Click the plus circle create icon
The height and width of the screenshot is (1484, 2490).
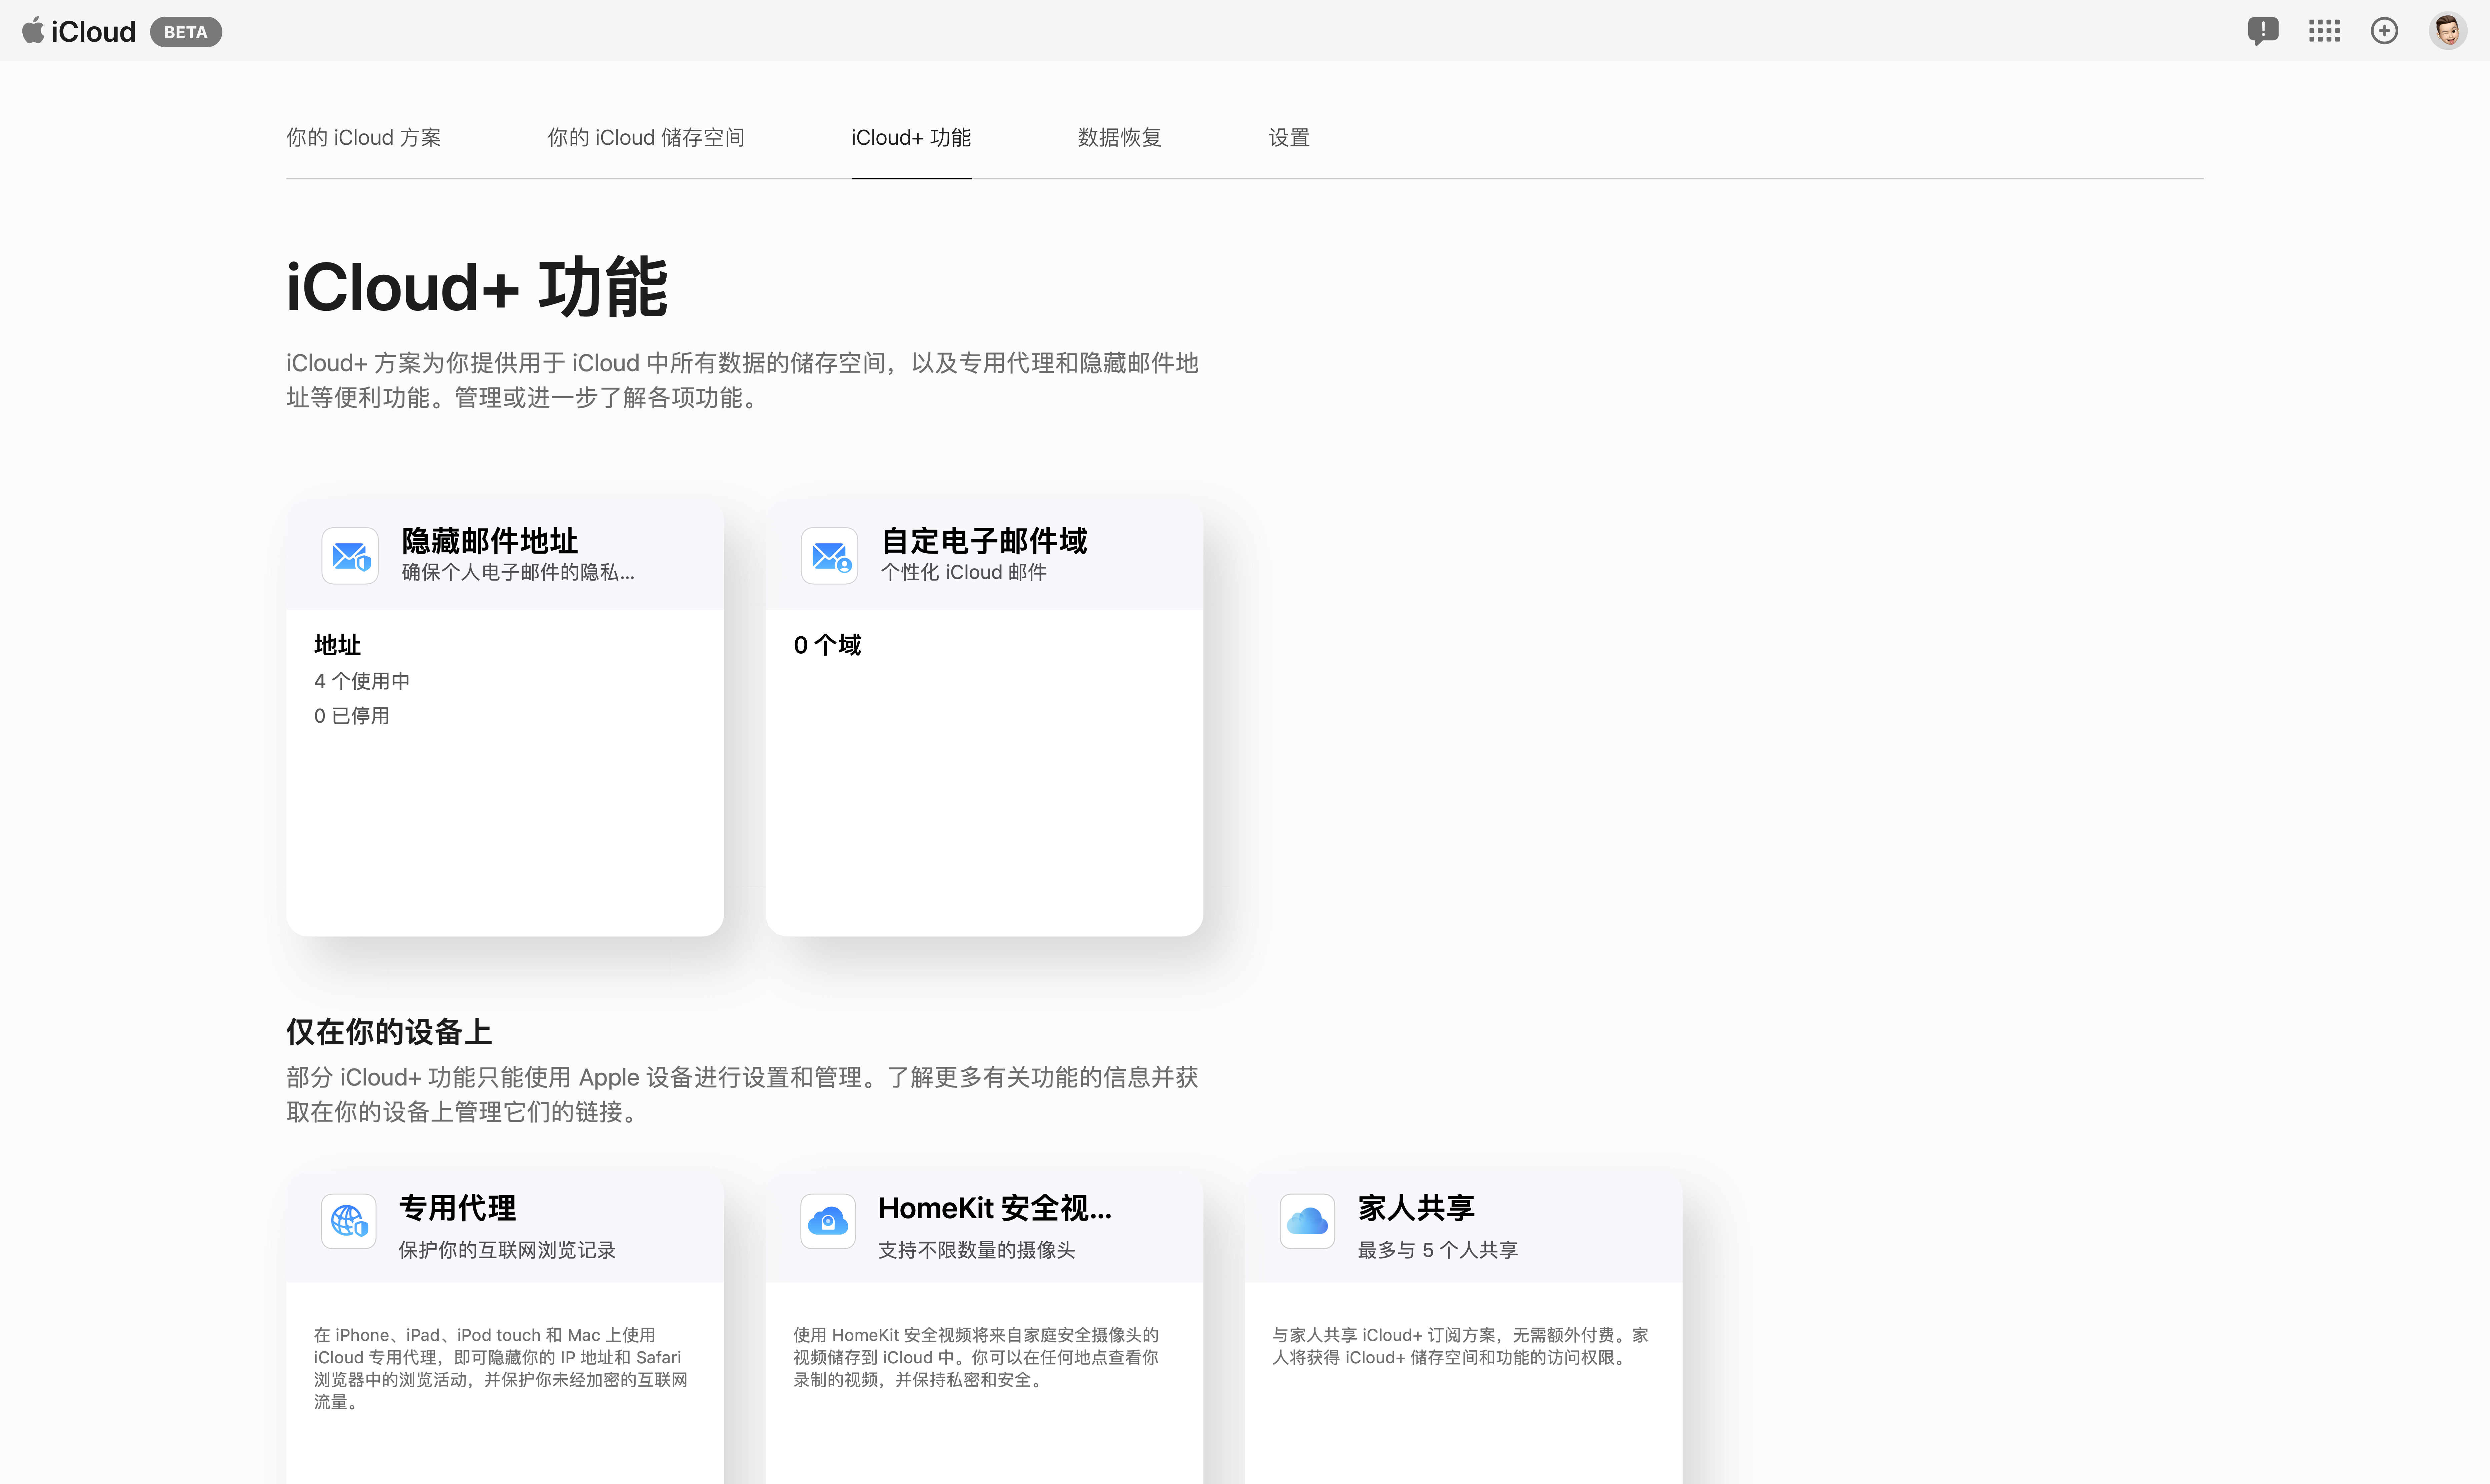(2384, 31)
